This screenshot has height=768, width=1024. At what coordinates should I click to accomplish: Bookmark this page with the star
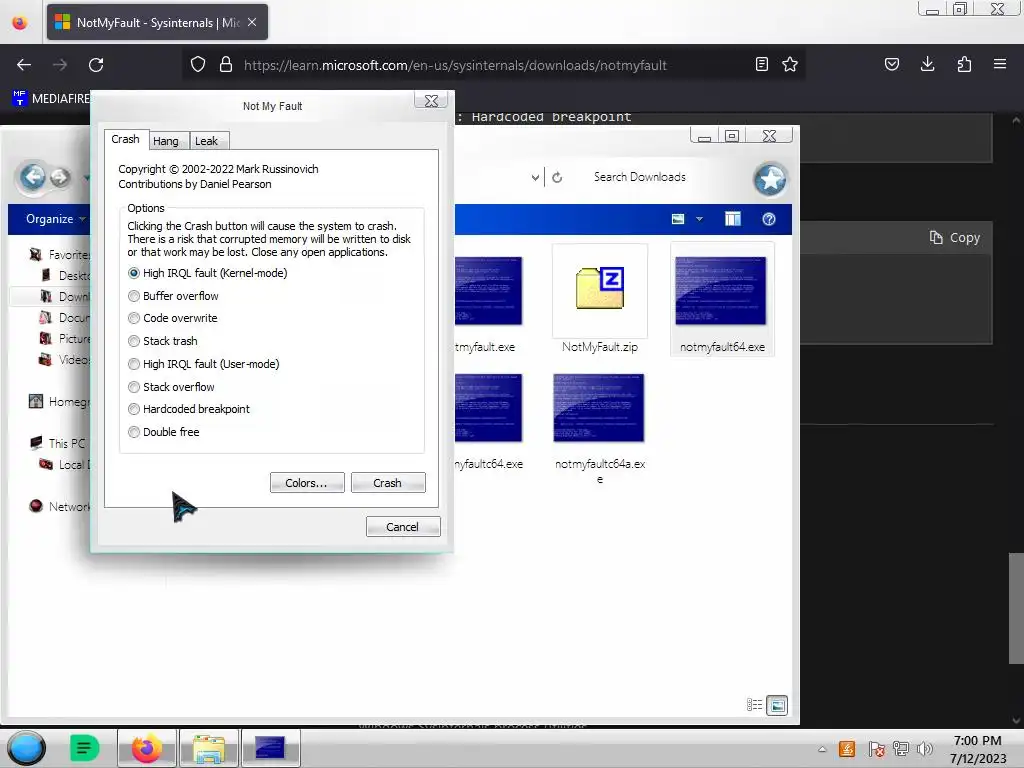(790, 64)
